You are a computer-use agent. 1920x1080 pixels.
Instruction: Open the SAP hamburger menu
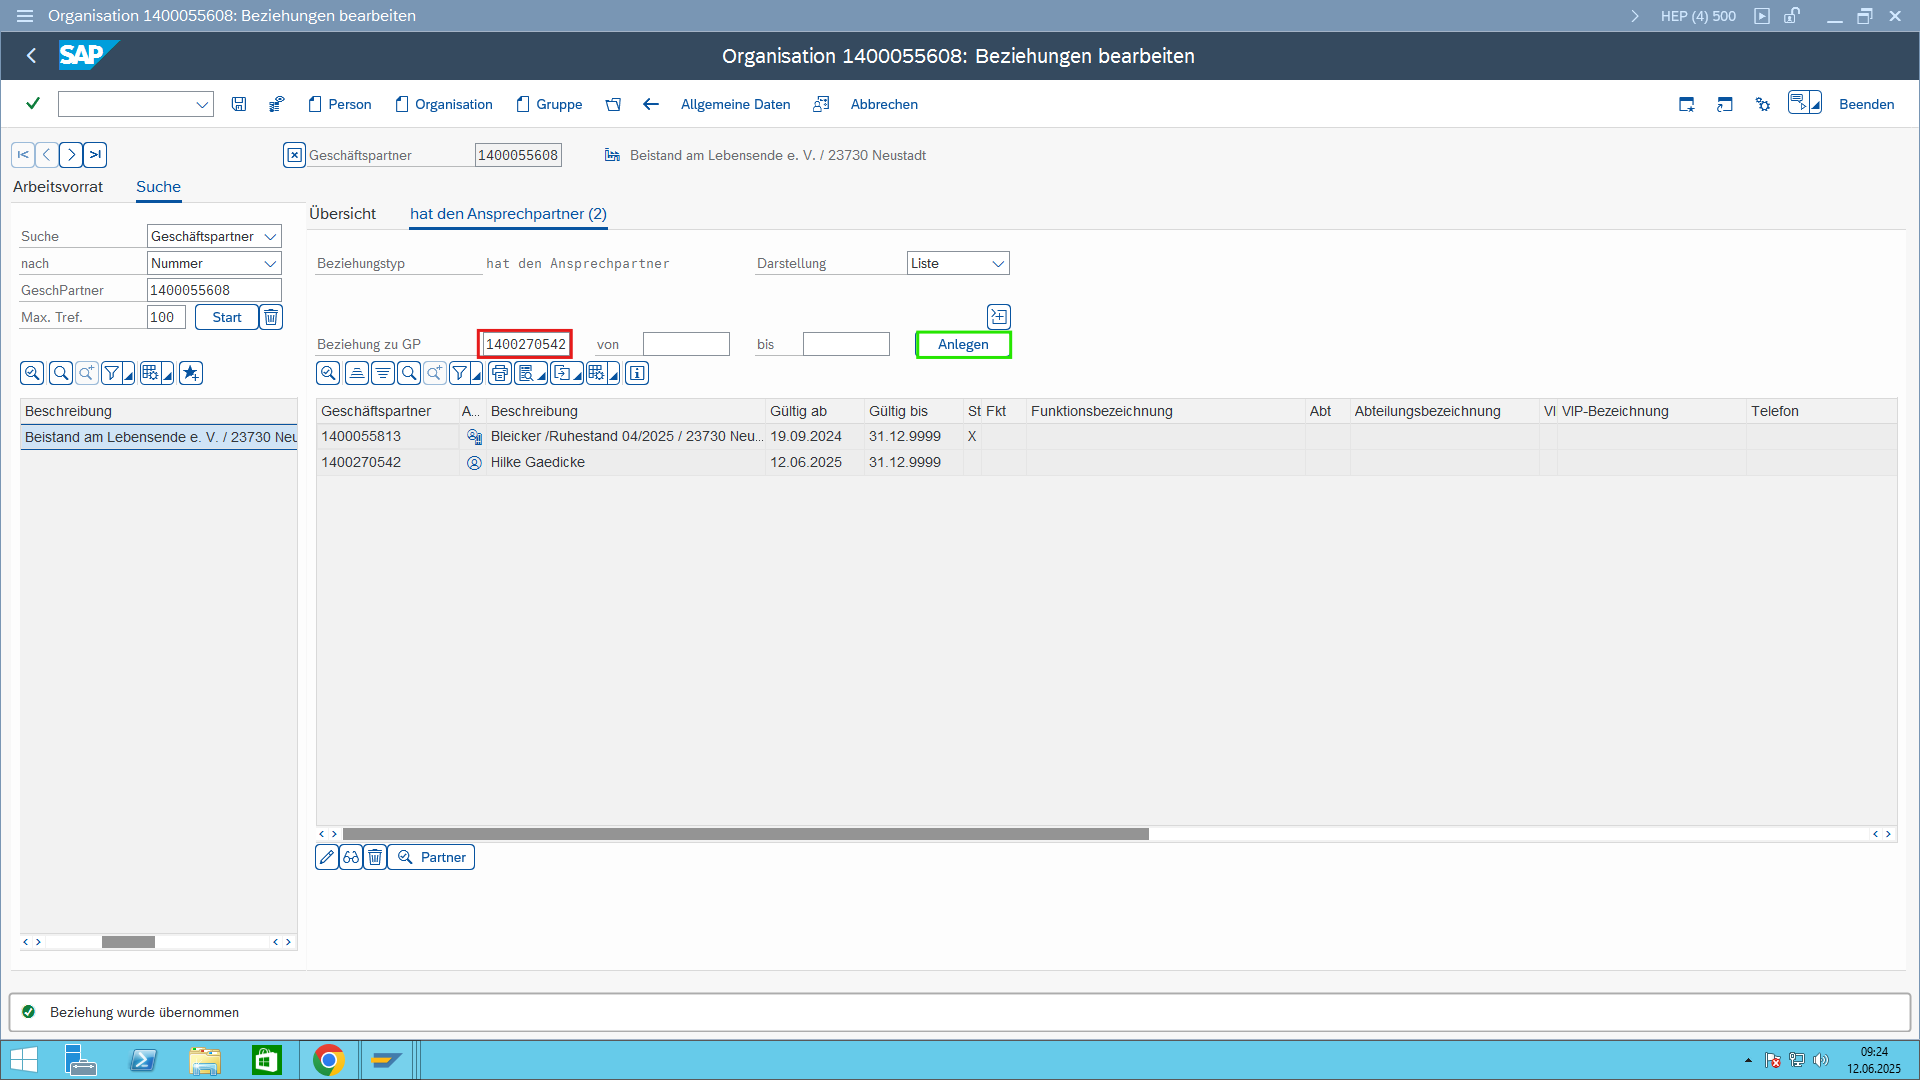[x=25, y=16]
